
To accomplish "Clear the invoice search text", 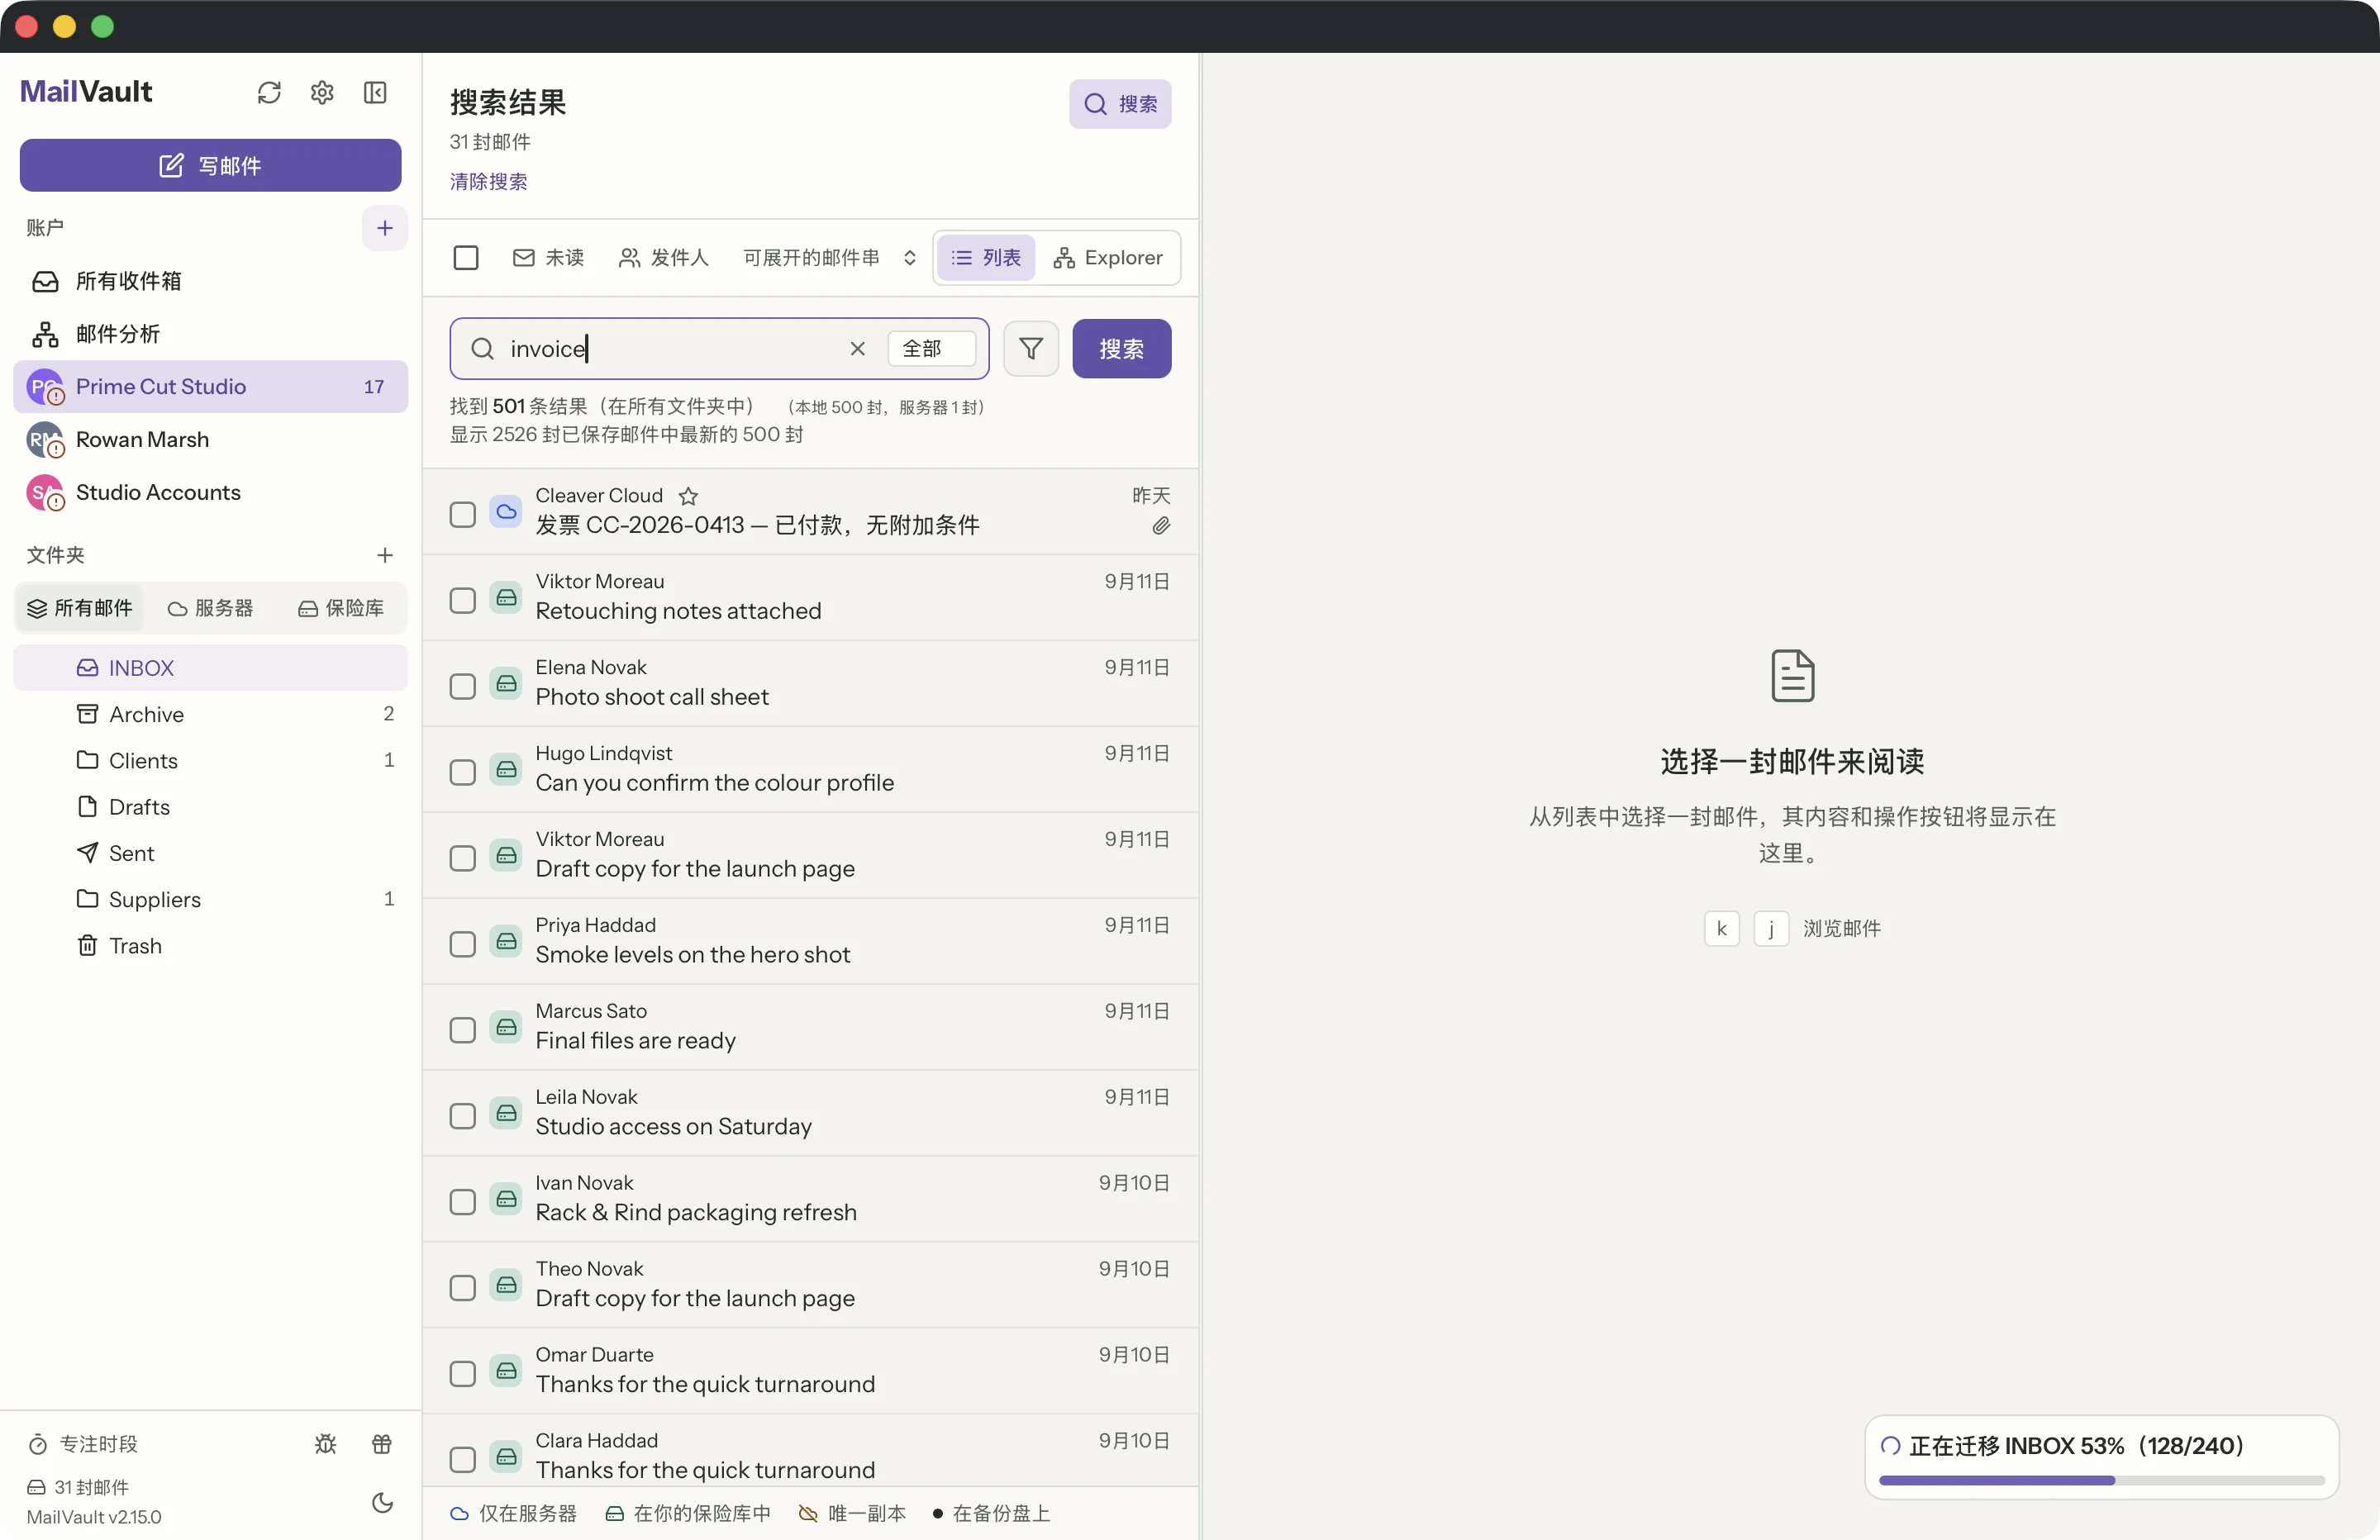I will pos(857,348).
